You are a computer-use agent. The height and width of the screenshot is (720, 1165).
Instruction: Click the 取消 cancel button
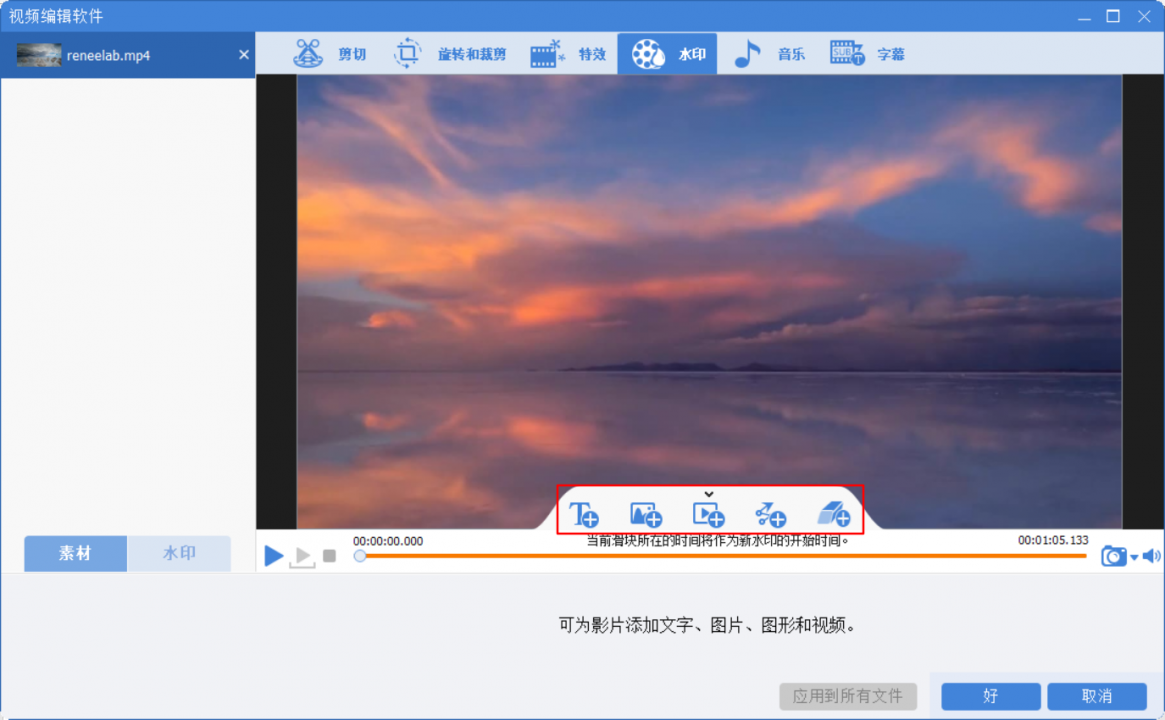[x=1096, y=696]
